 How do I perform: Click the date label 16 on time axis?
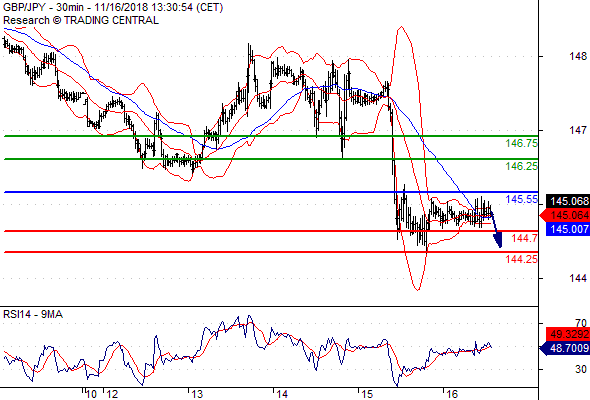click(x=452, y=394)
